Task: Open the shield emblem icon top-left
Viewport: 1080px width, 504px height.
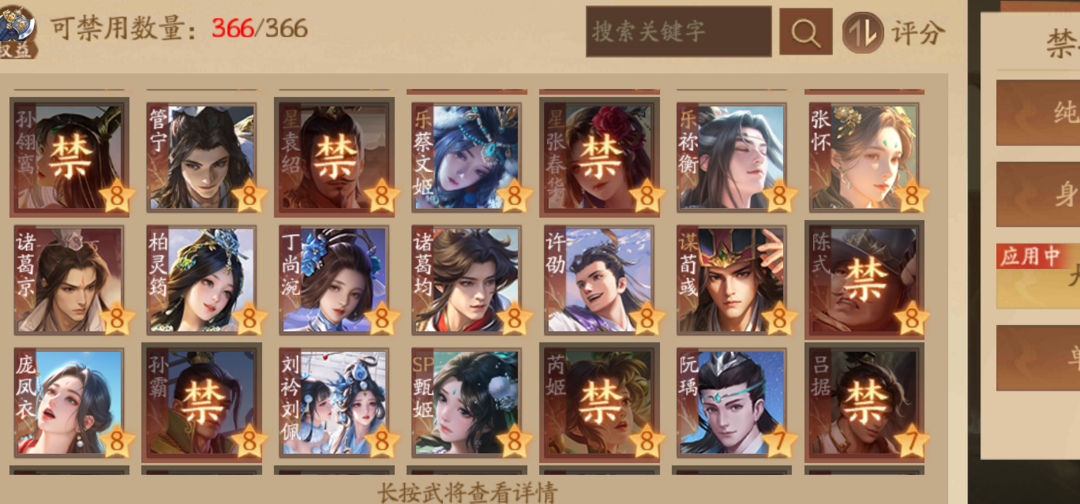Action: coord(18,31)
